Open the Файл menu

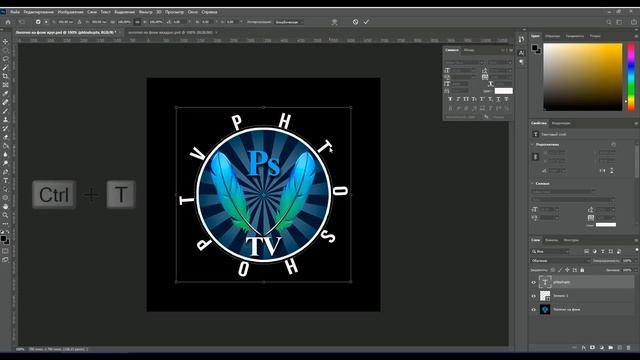pyautogui.click(x=15, y=12)
